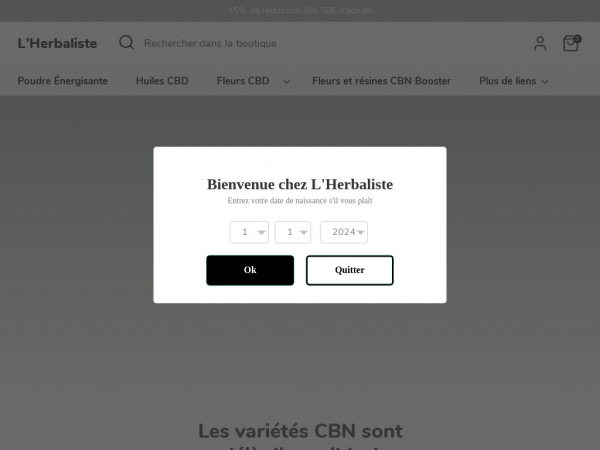Click the cart item count badge
600x450 pixels.
tap(577, 39)
